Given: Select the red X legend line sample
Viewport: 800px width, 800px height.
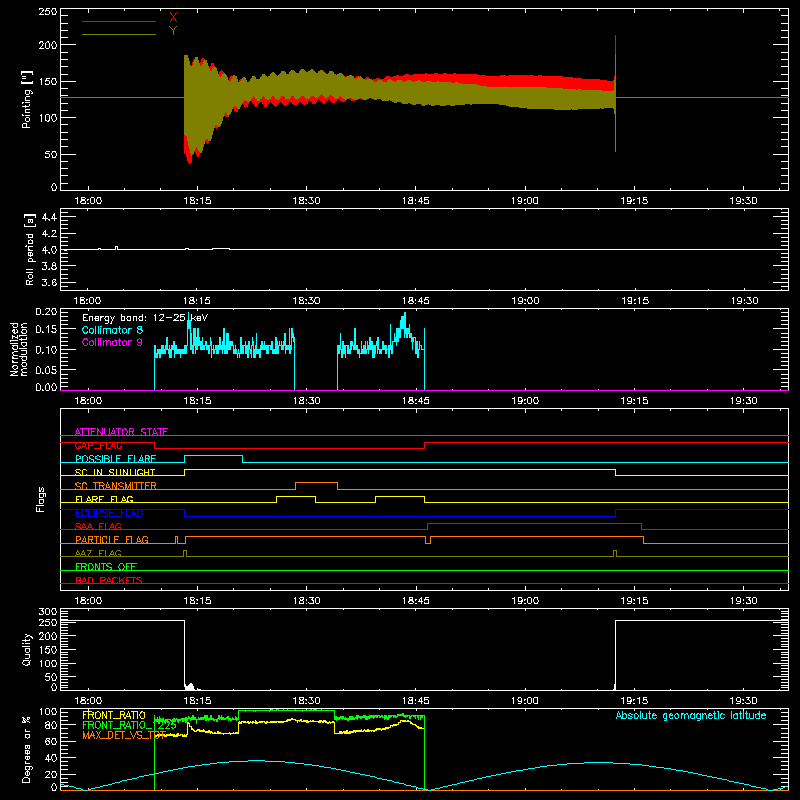Looking at the screenshot, I should point(119,21).
